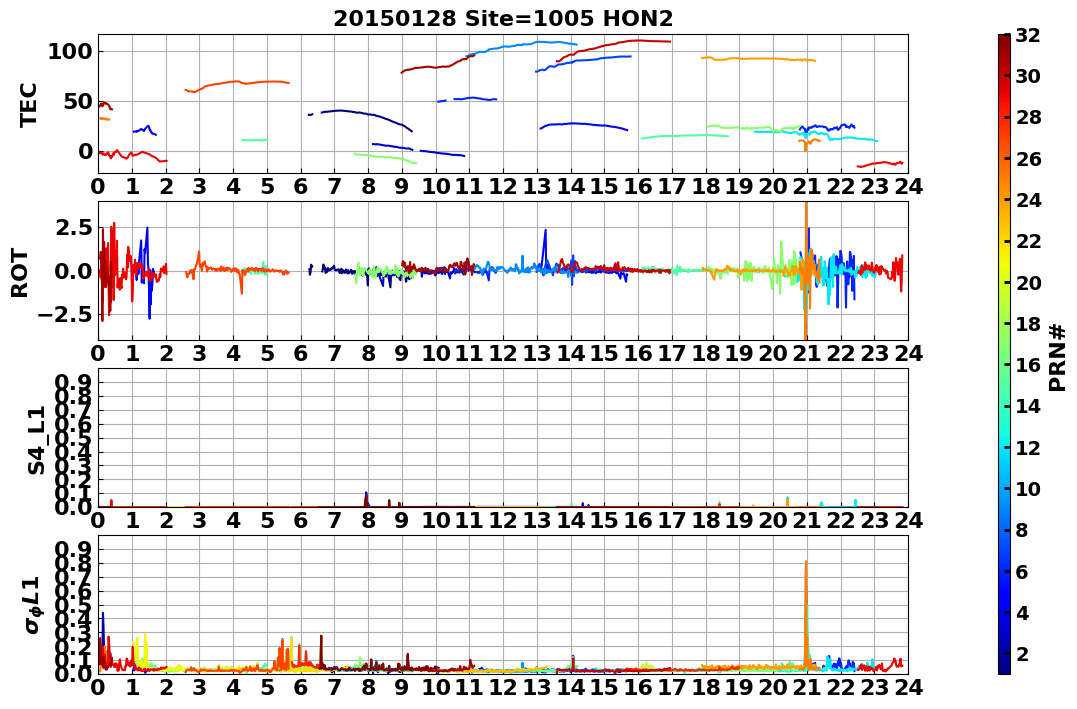This screenshot has height=709, width=1077.
Task: Click the ROT y-axis label
Action: click(20, 273)
